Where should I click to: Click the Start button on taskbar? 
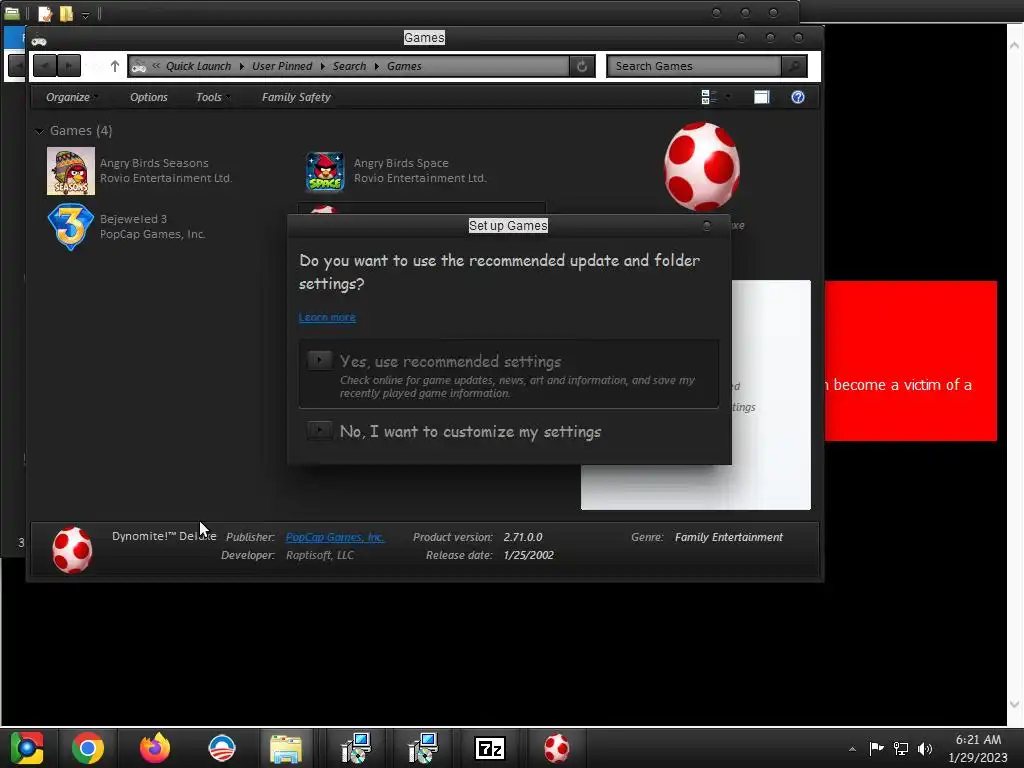(26, 748)
